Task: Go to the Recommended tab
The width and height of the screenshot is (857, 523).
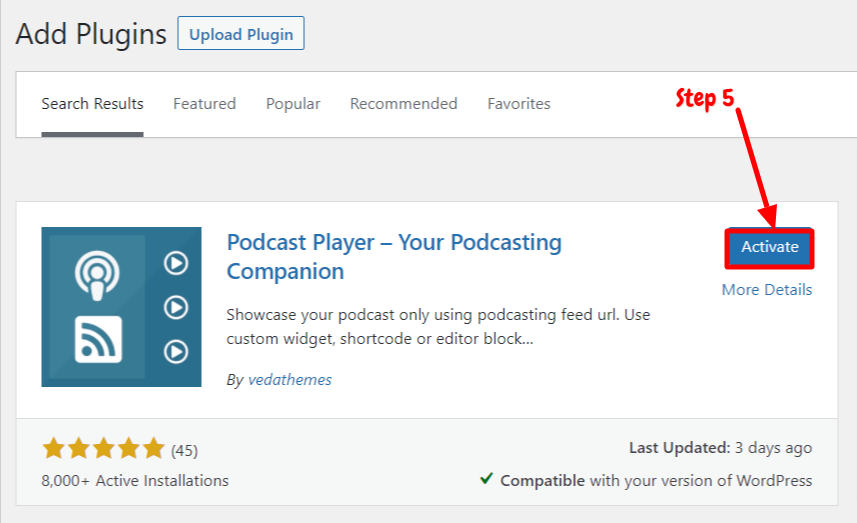Action: coord(403,104)
